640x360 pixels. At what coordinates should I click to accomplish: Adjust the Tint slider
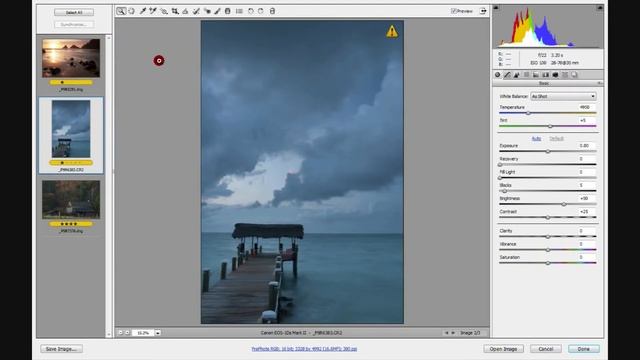click(550, 126)
